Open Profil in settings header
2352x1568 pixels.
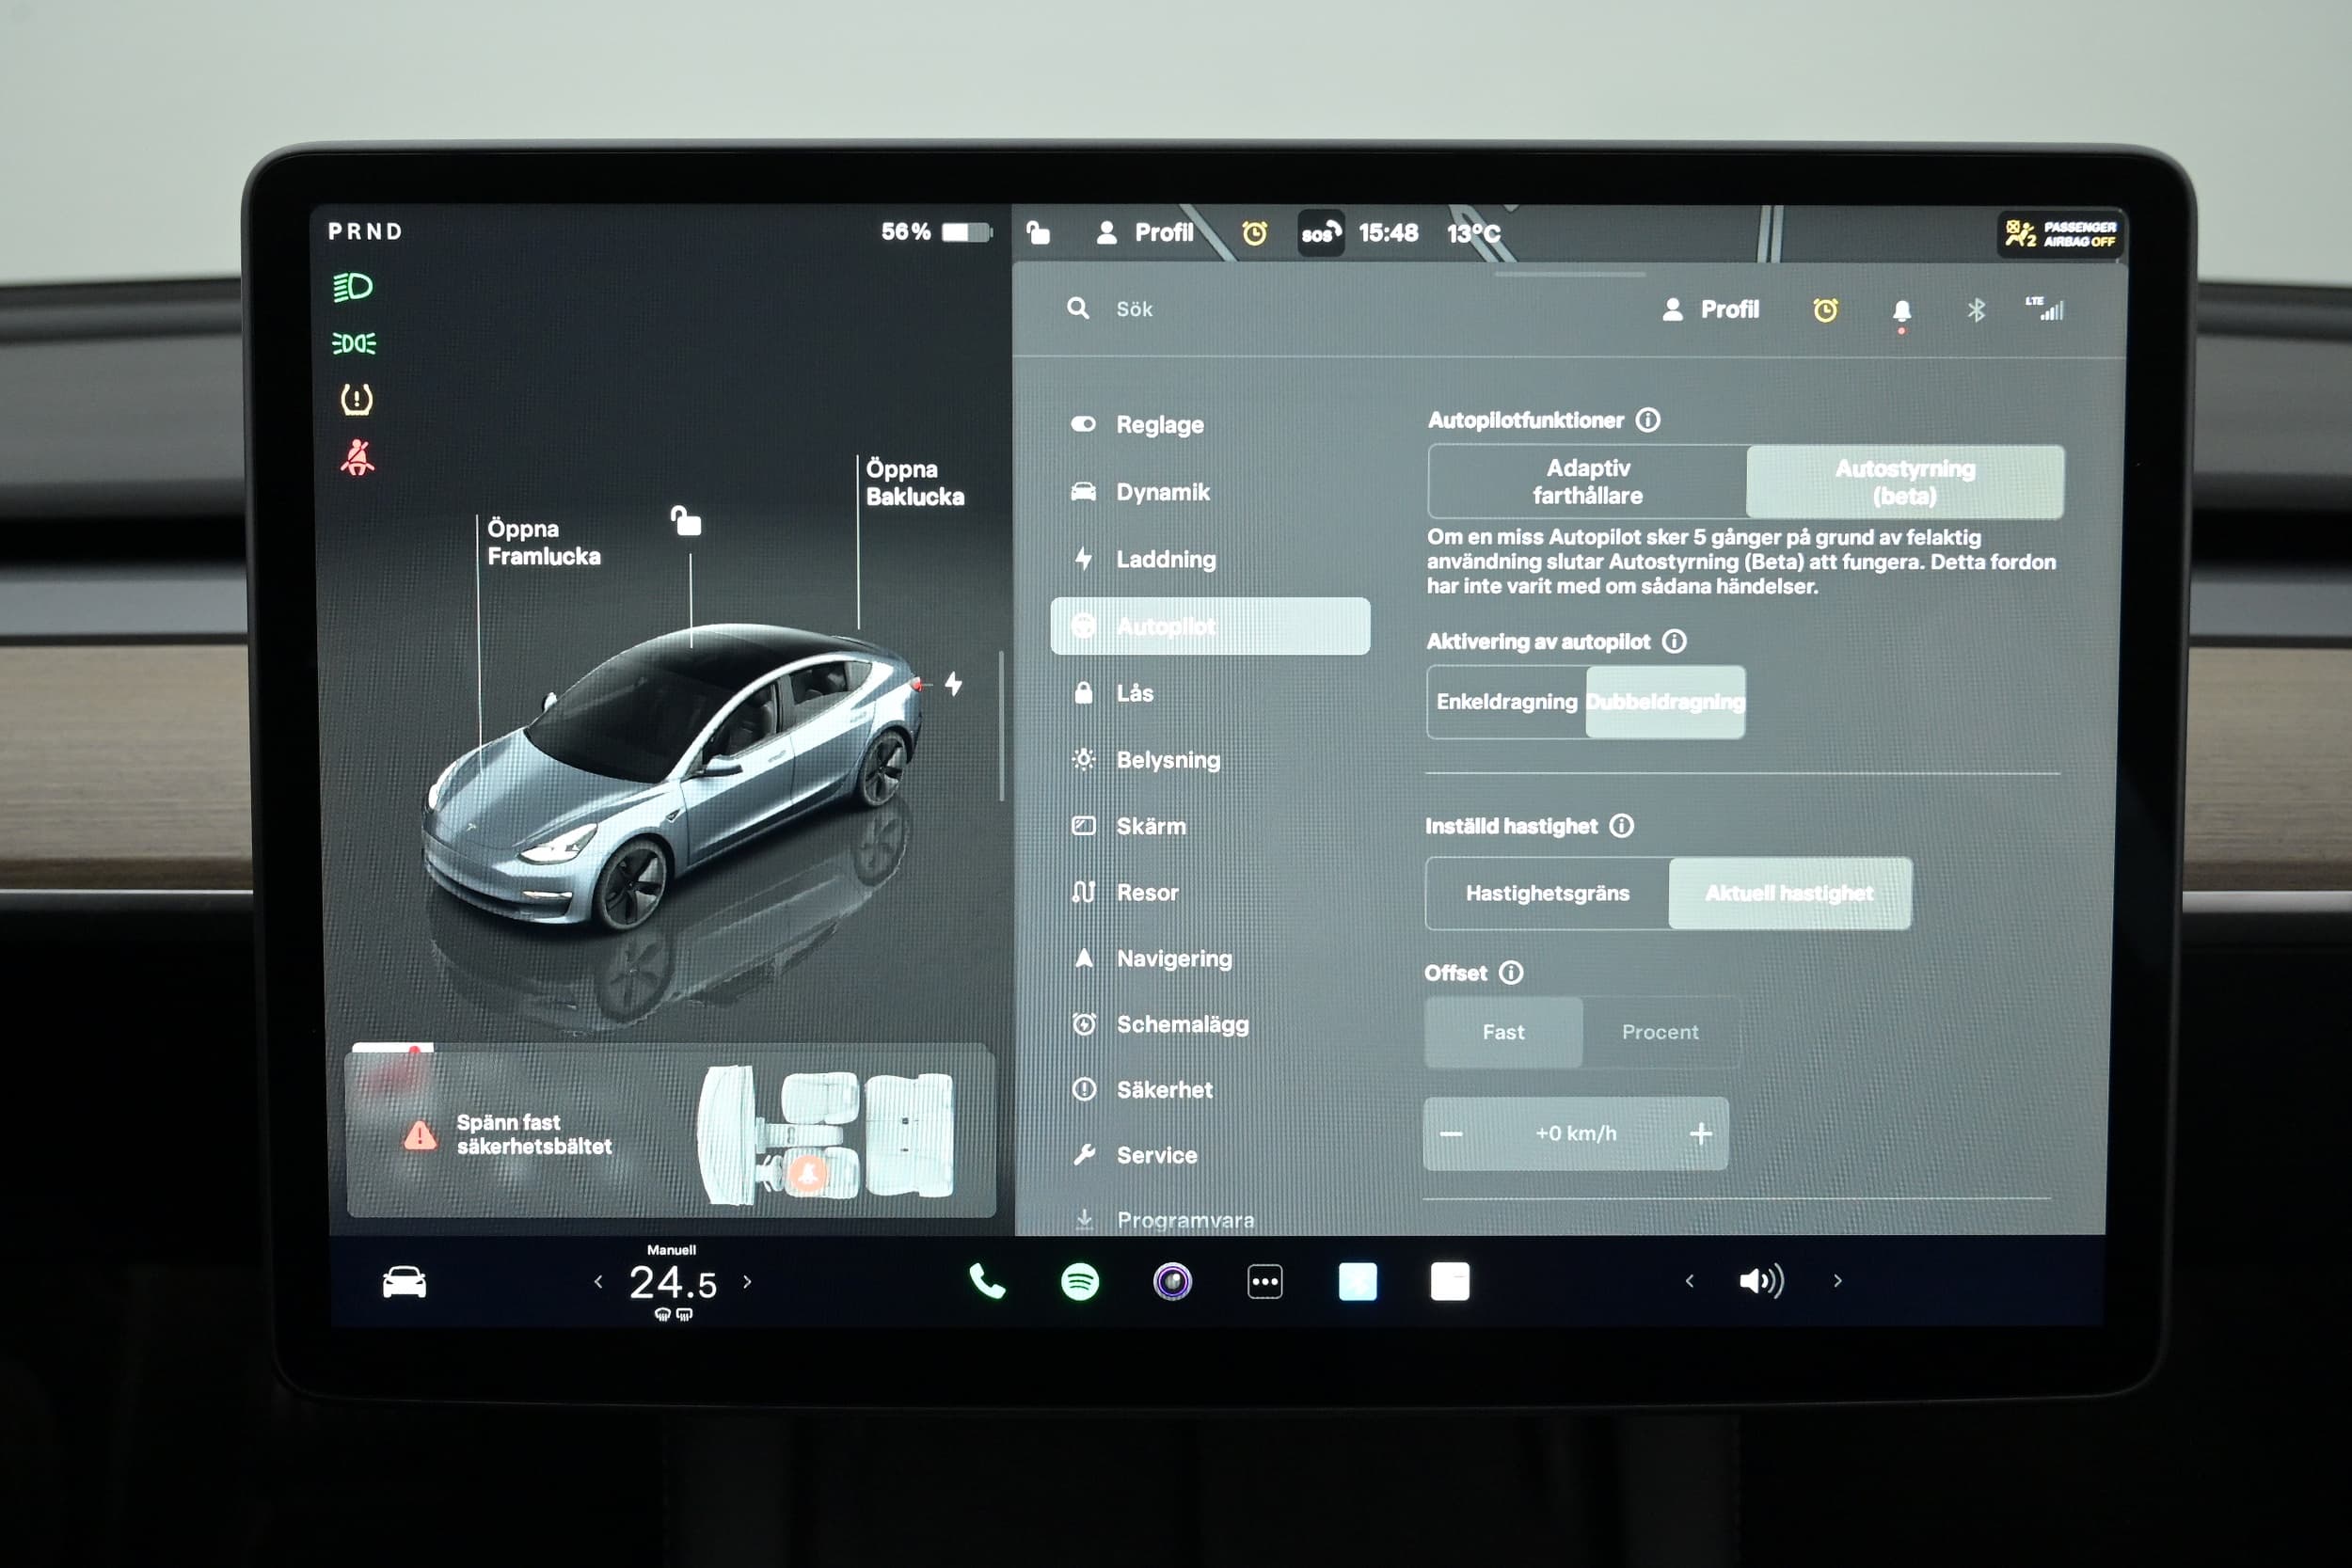[1711, 310]
